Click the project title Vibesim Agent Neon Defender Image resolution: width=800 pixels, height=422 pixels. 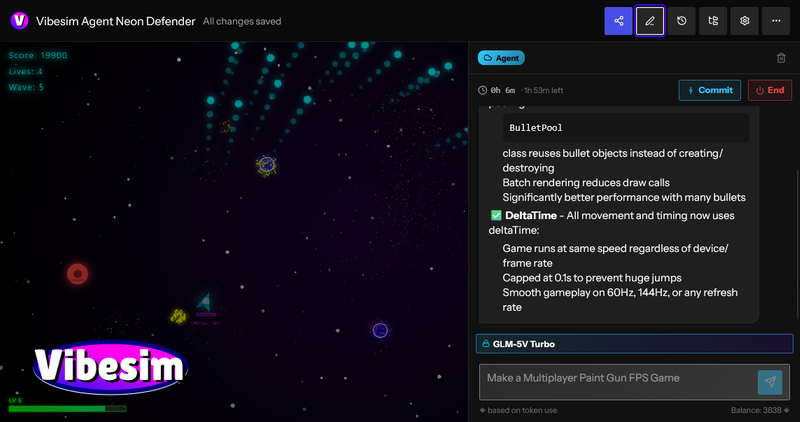116,21
